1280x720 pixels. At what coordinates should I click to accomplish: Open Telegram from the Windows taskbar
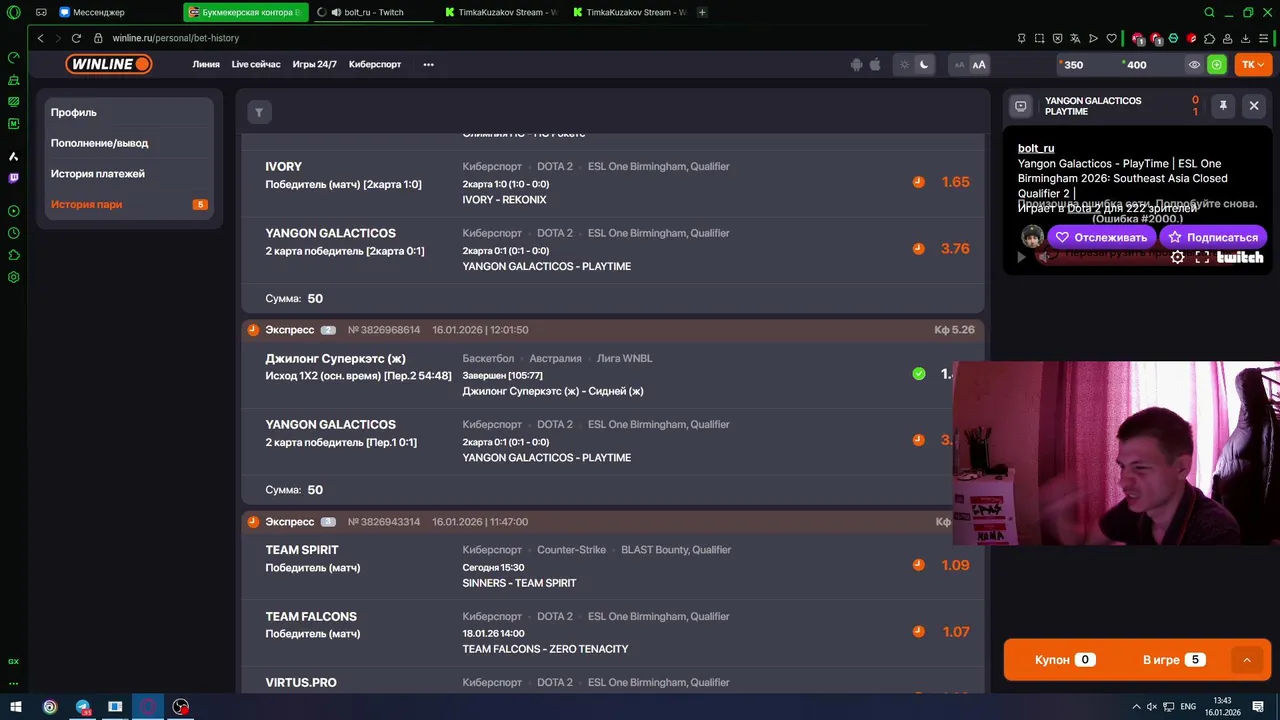(83, 707)
